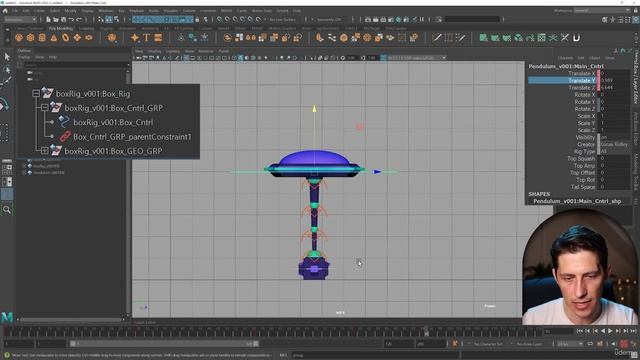640x360 pixels.
Task: Create a polygon cone from the shelf
Action: 53,38
